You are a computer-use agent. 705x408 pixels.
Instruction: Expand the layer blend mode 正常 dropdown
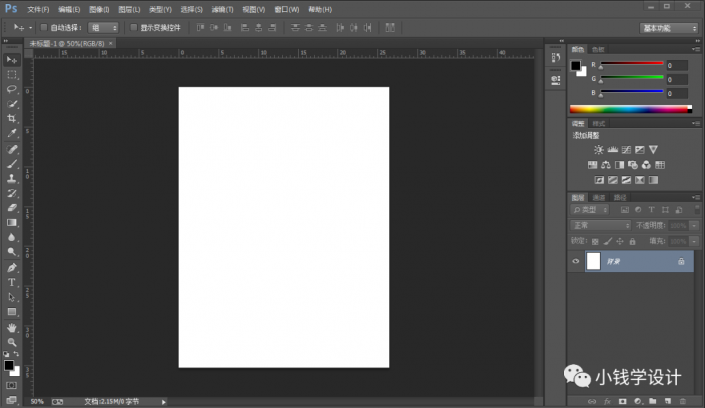point(600,226)
